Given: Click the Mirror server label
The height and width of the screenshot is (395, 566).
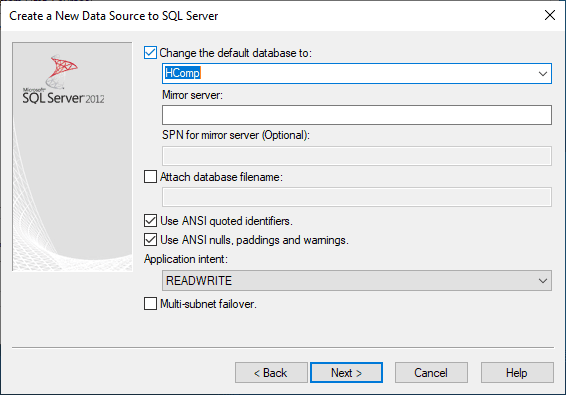Looking at the screenshot, I should 192,95.
